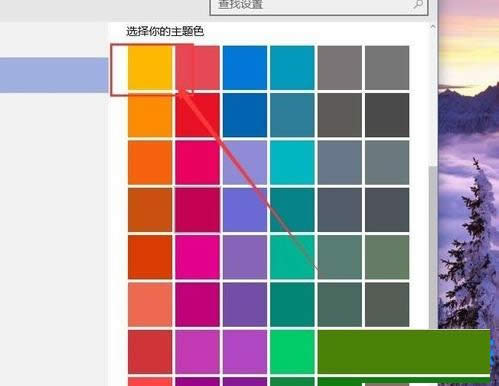Viewport: 499px width, 386px height.
Task: Select the dark teal swatch in fourth row
Action: click(x=292, y=210)
